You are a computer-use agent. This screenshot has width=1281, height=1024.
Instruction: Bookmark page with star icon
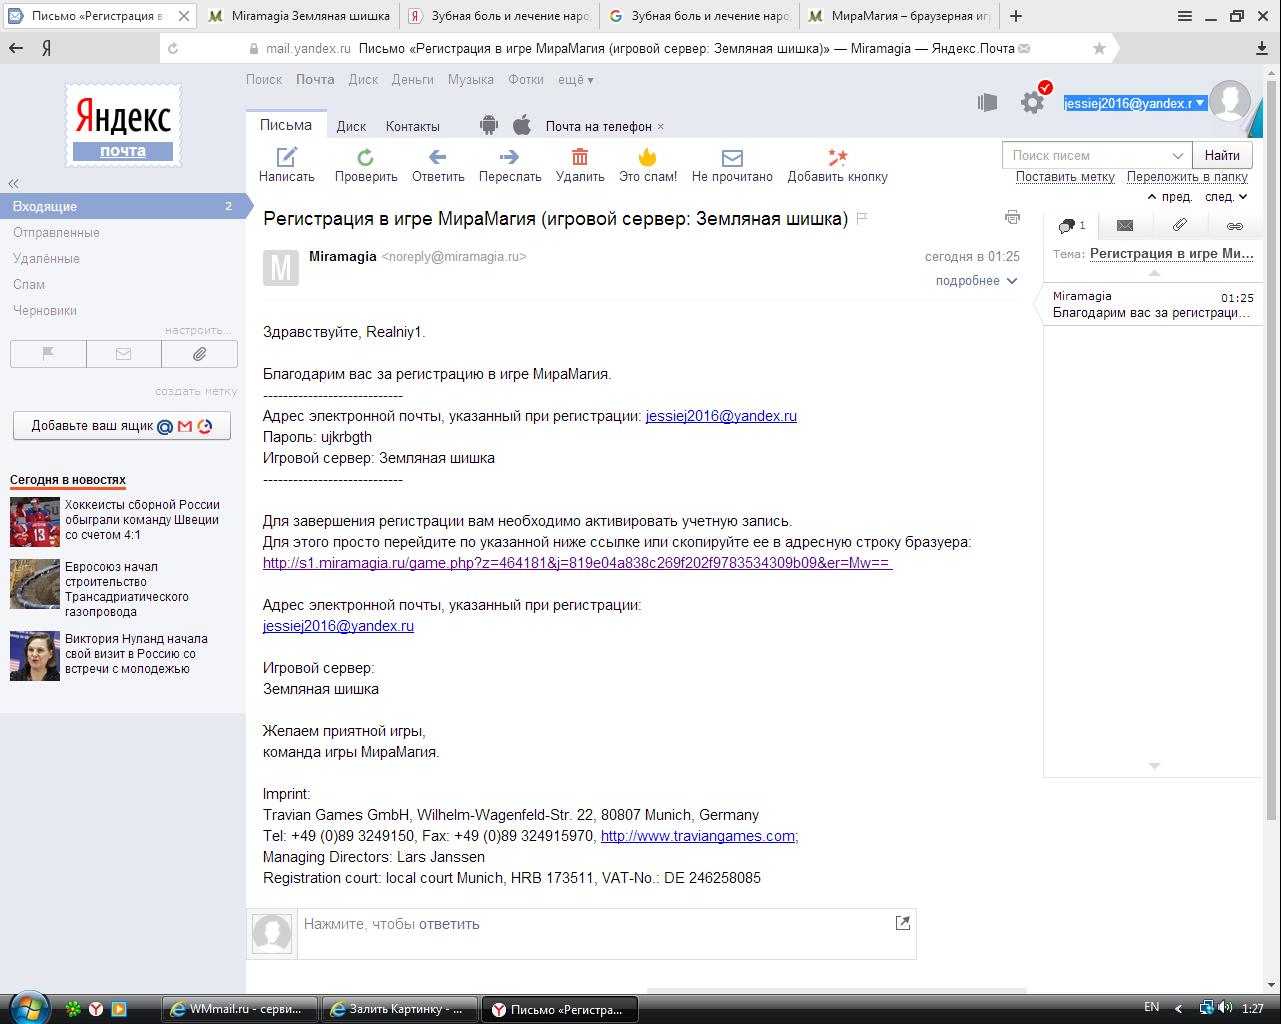1100,48
